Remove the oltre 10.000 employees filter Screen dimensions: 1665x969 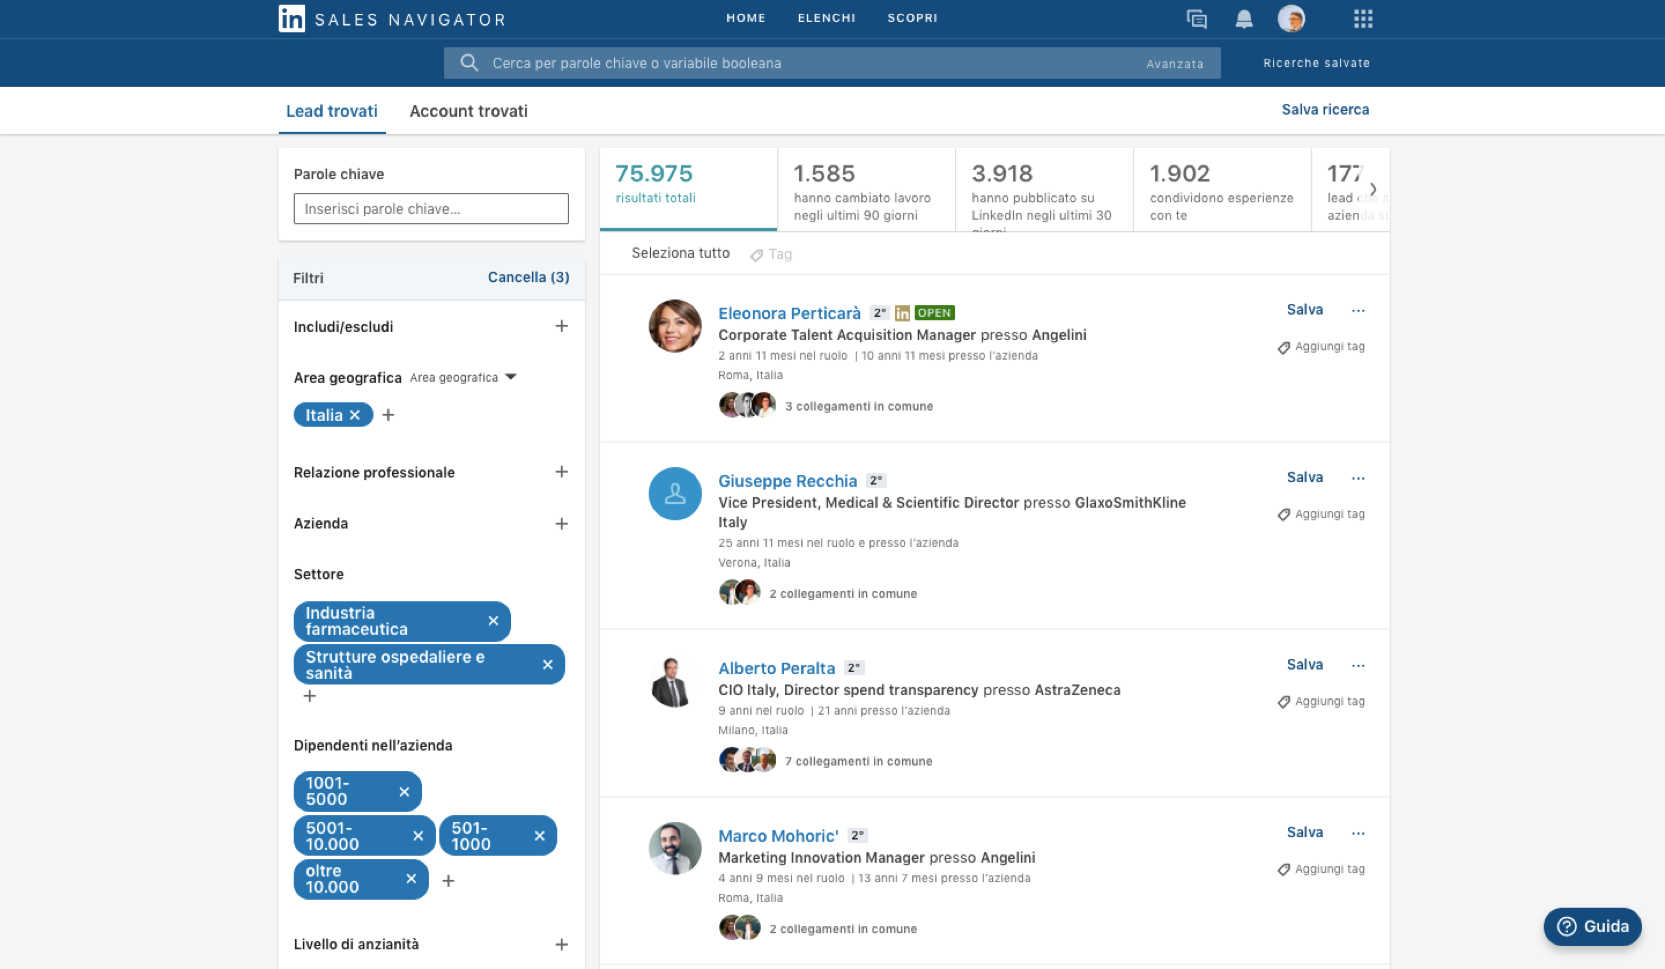411,879
